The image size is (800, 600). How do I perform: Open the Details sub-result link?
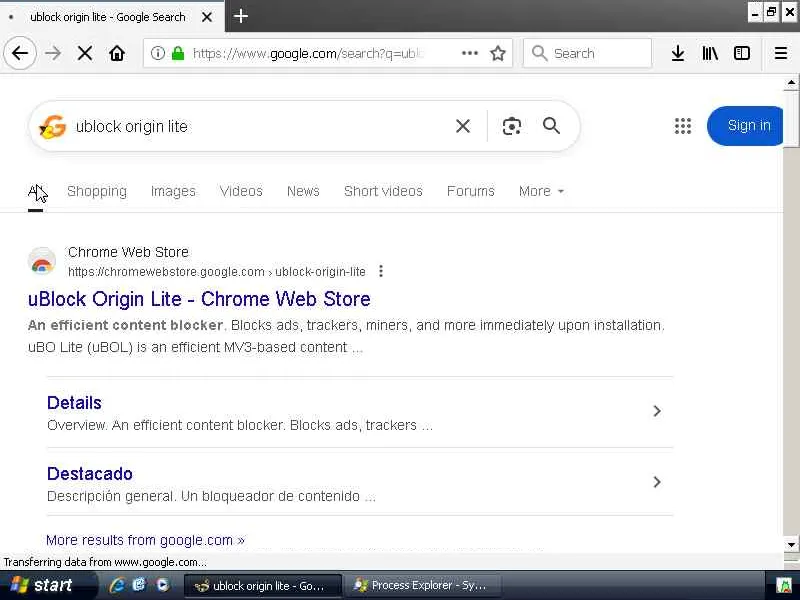[x=74, y=403]
